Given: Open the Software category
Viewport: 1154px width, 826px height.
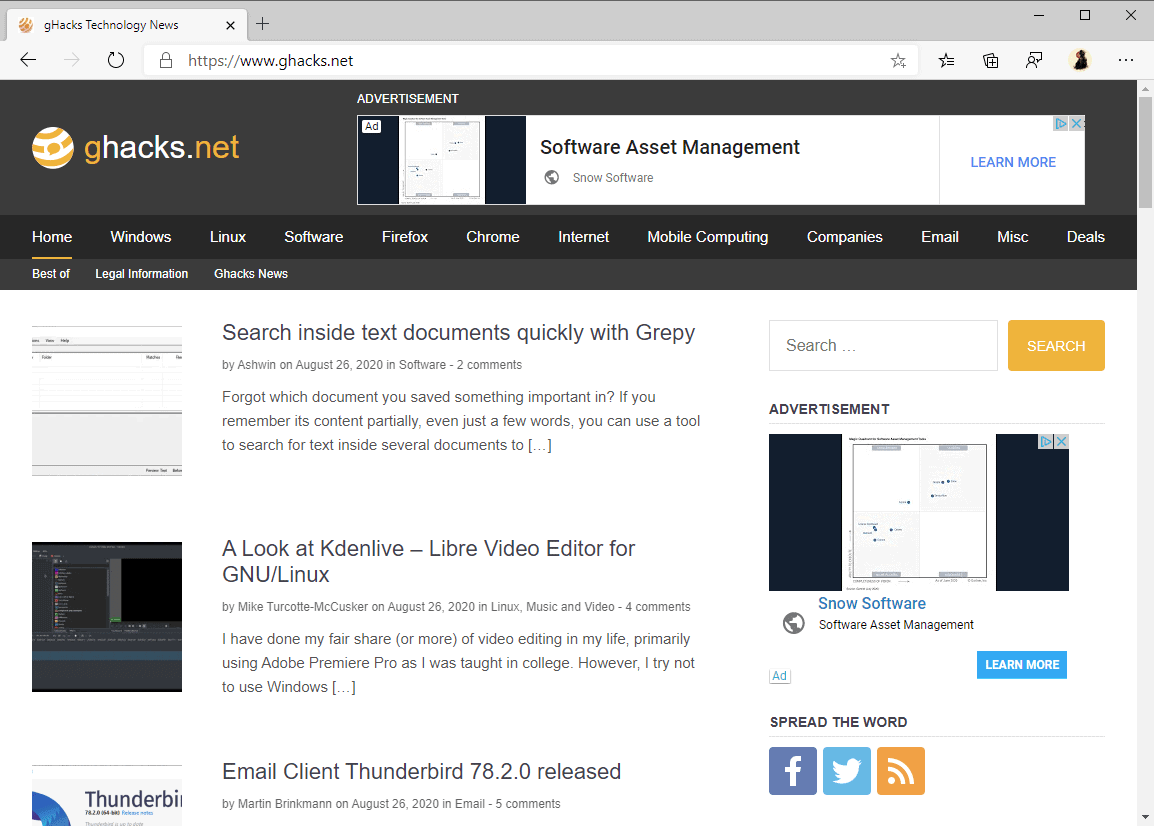Looking at the screenshot, I should point(314,237).
